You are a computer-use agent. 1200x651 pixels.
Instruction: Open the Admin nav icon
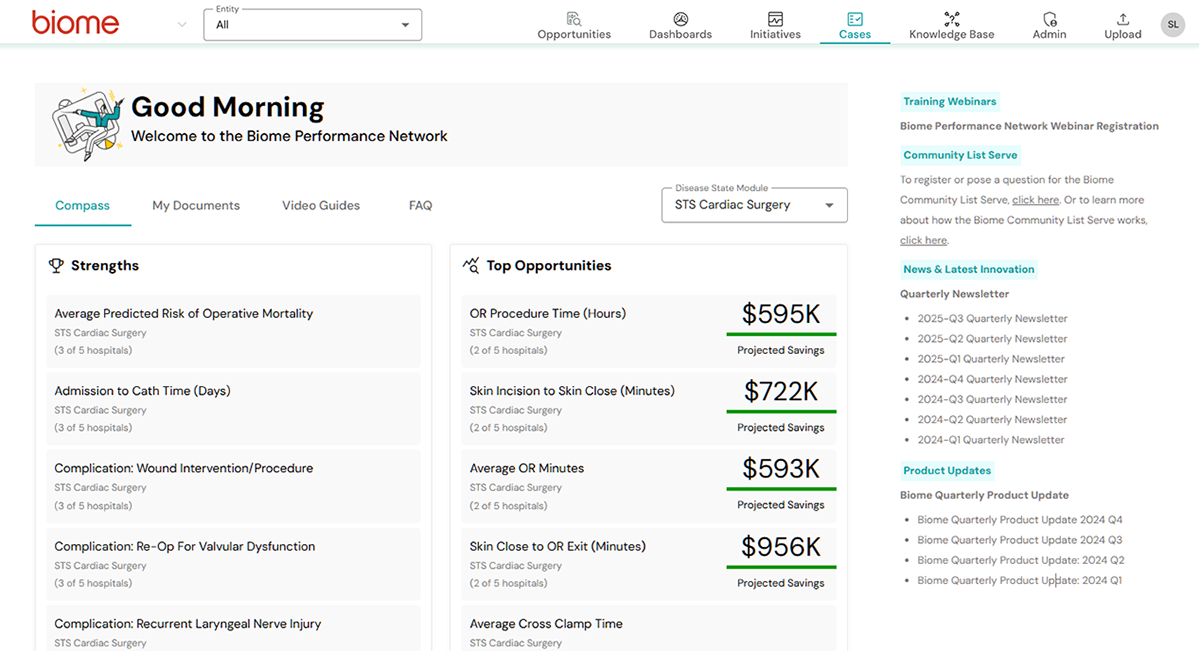coord(1049,19)
